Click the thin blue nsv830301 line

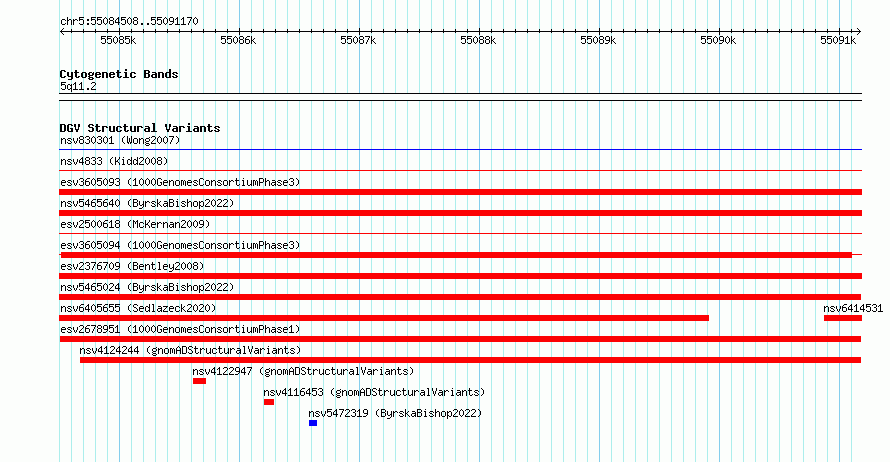461,150
